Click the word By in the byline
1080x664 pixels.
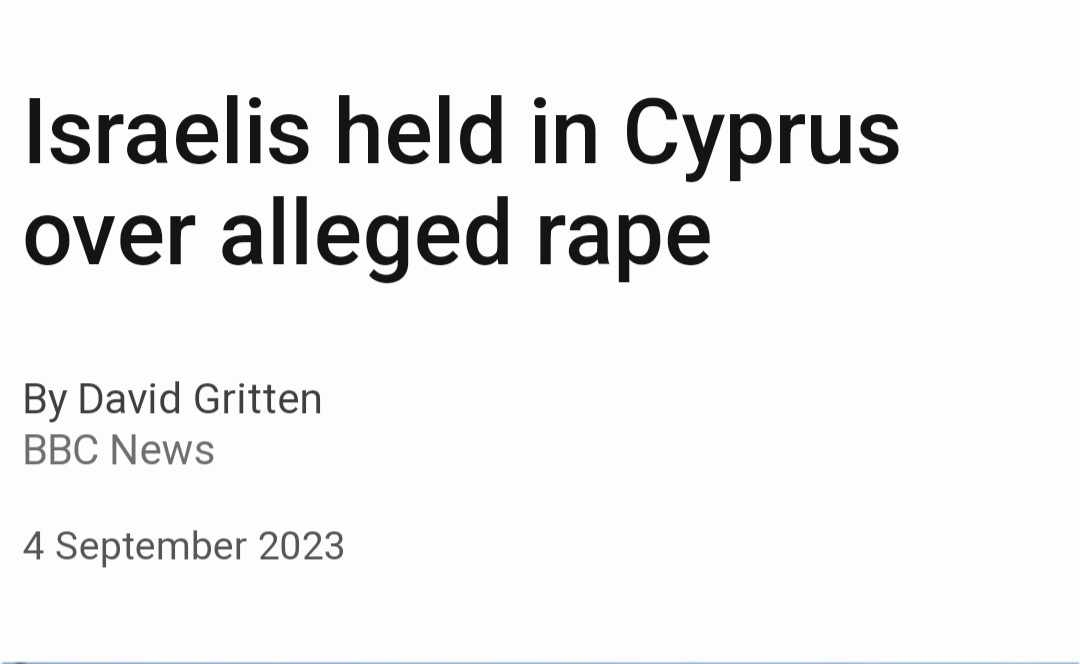pos(45,400)
